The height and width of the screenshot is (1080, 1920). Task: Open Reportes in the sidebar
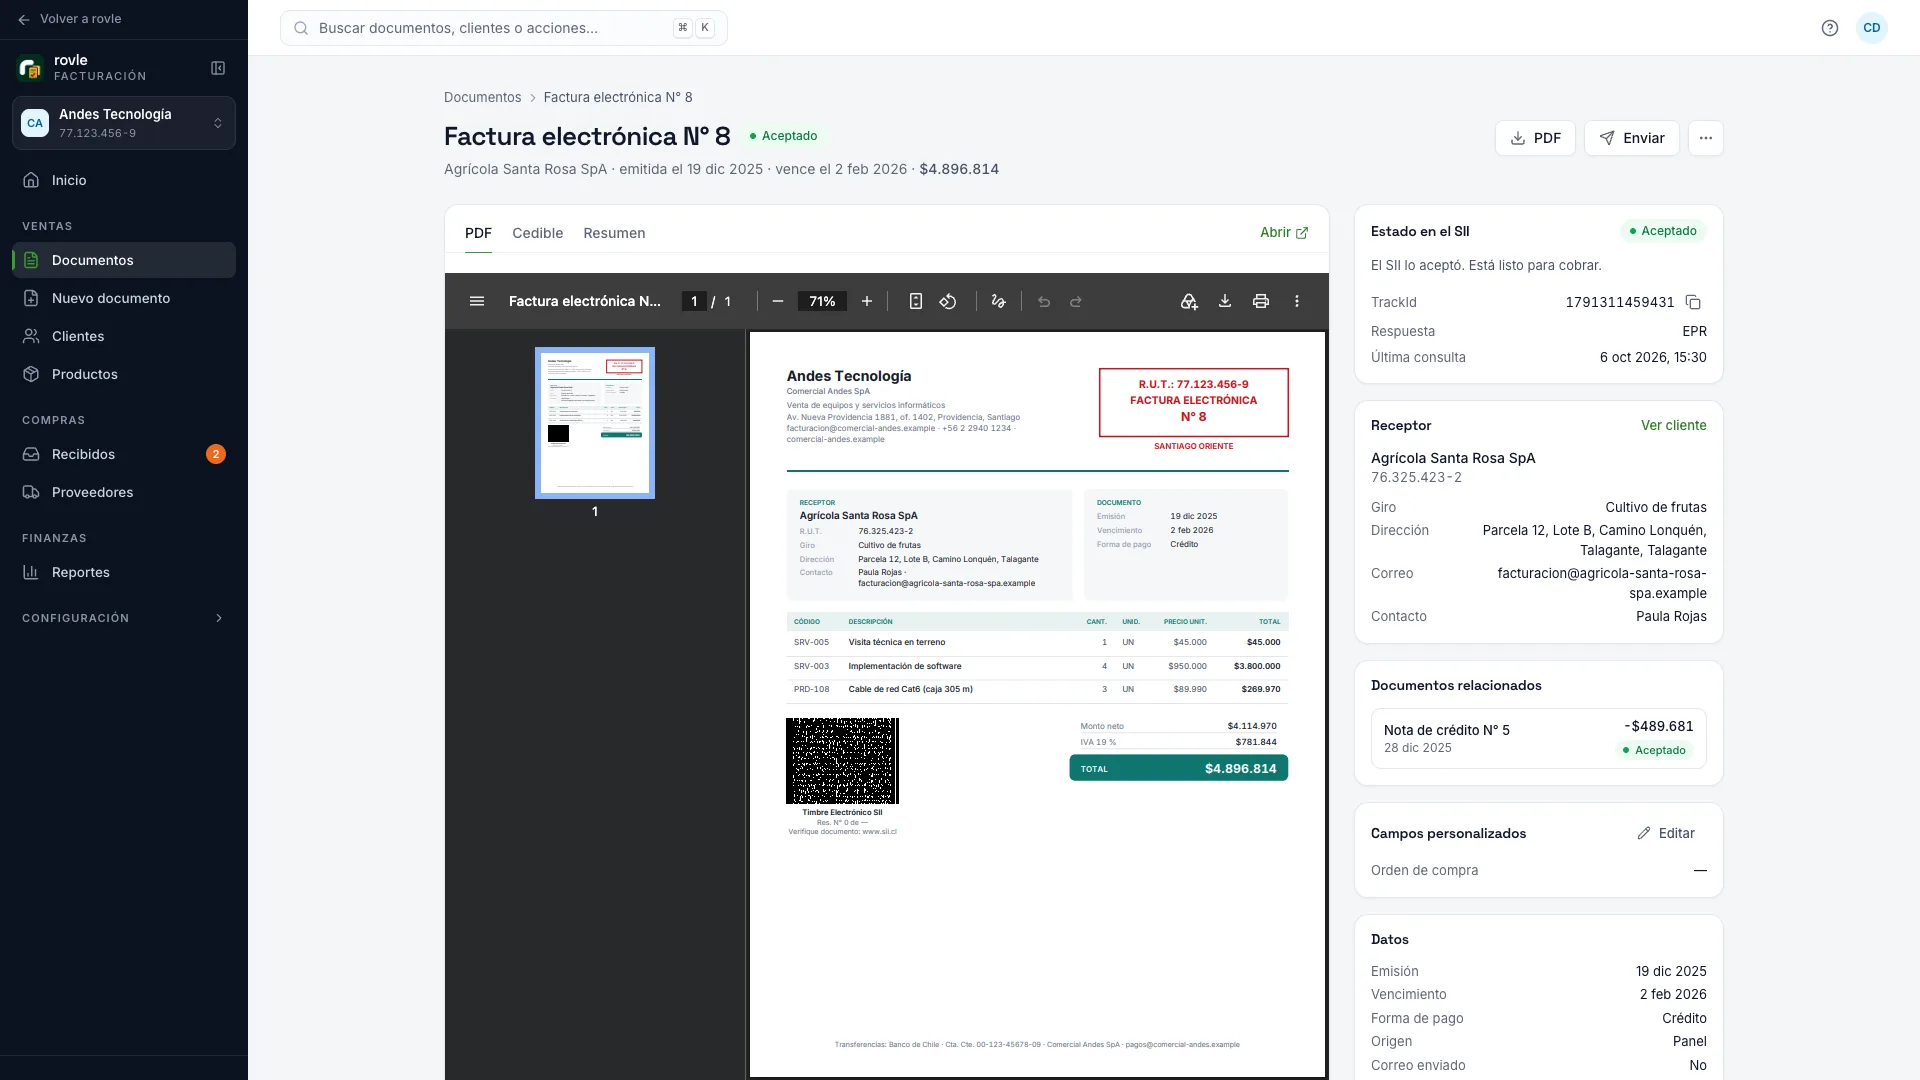click(124, 572)
